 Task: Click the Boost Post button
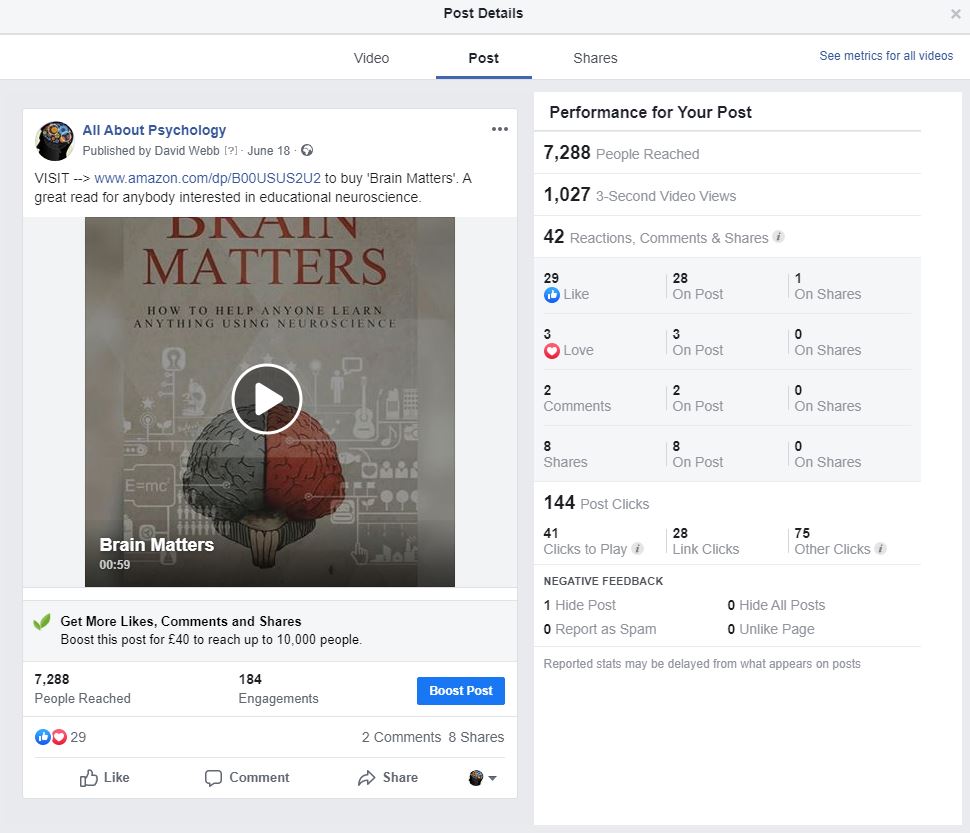point(461,691)
